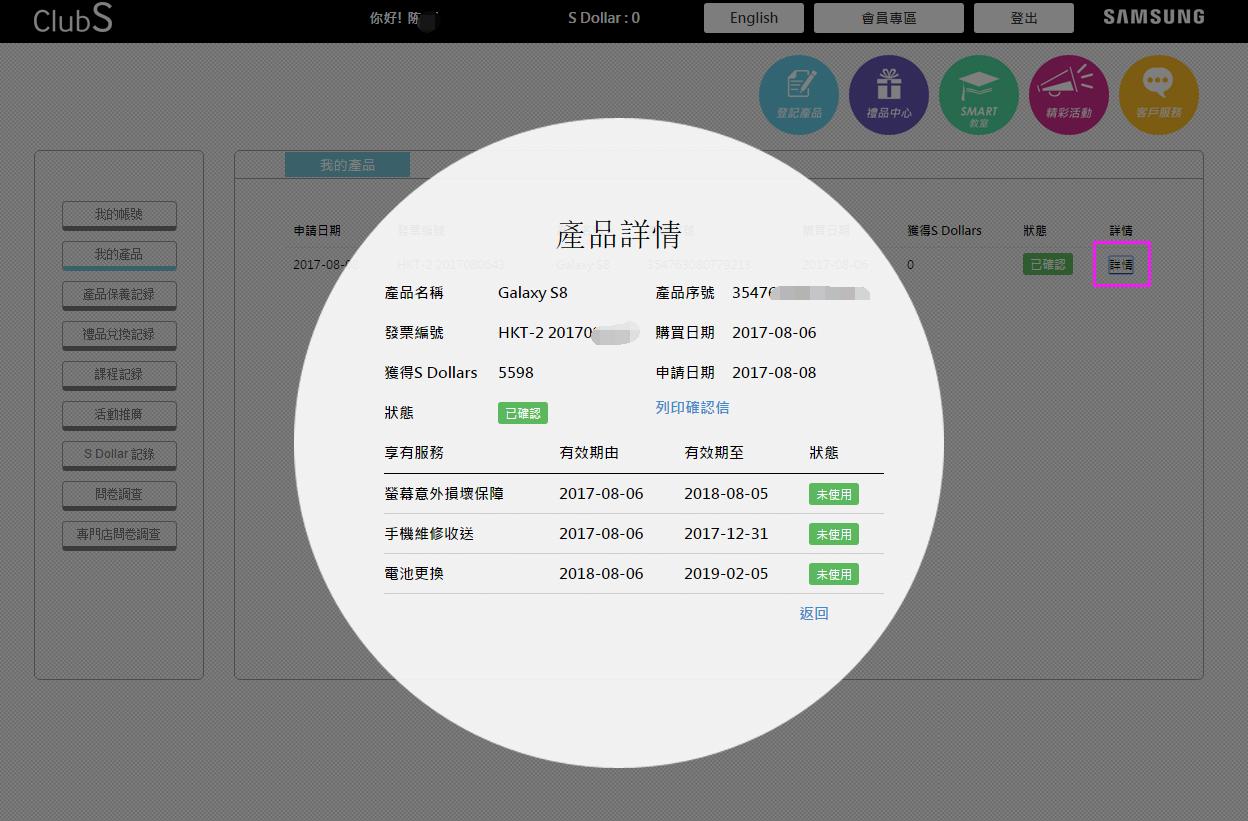This screenshot has height=821, width=1248.
Task: Click the Club S logo
Action: 71,18
